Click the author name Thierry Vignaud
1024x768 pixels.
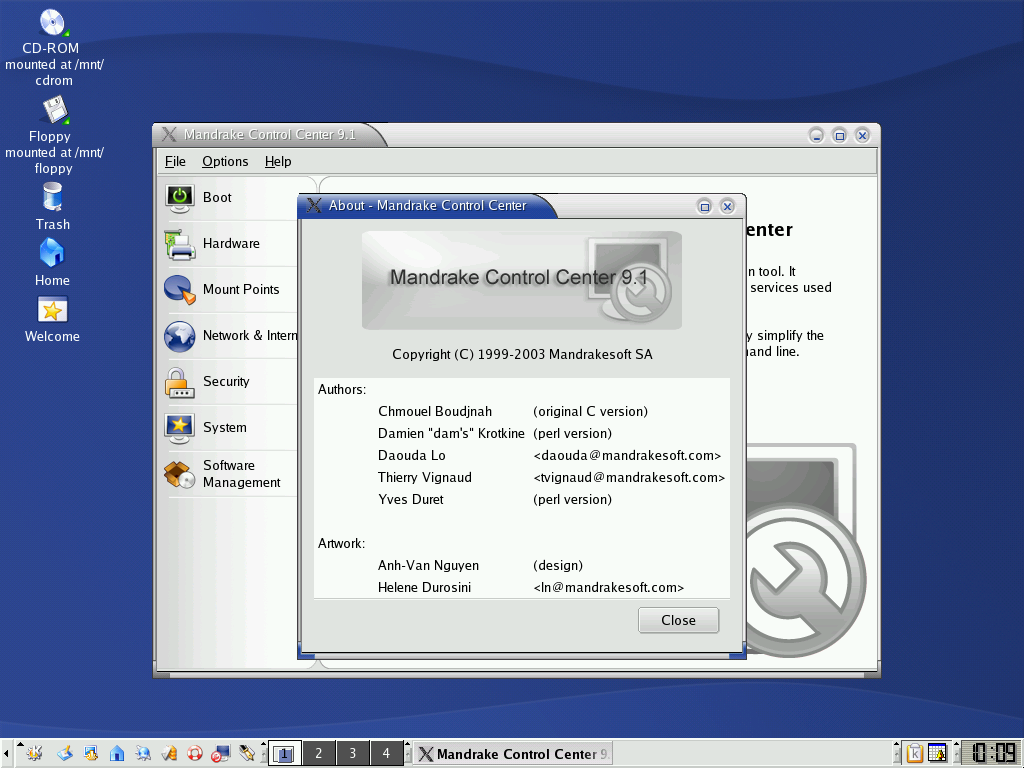pyautogui.click(x=424, y=477)
